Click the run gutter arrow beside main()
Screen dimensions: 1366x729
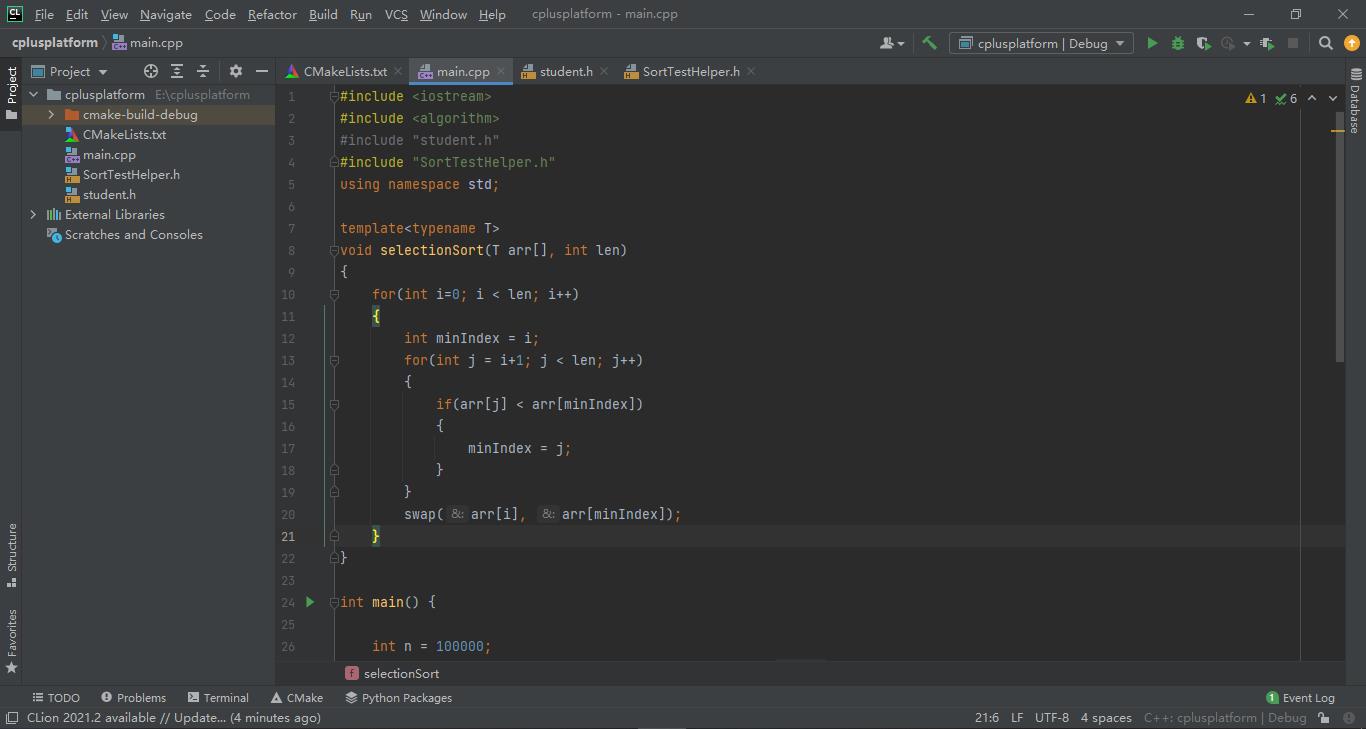[x=310, y=602]
